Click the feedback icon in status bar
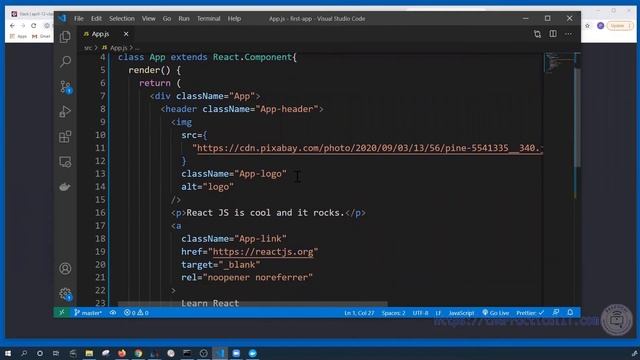The width and height of the screenshot is (640, 360). coord(556,313)
